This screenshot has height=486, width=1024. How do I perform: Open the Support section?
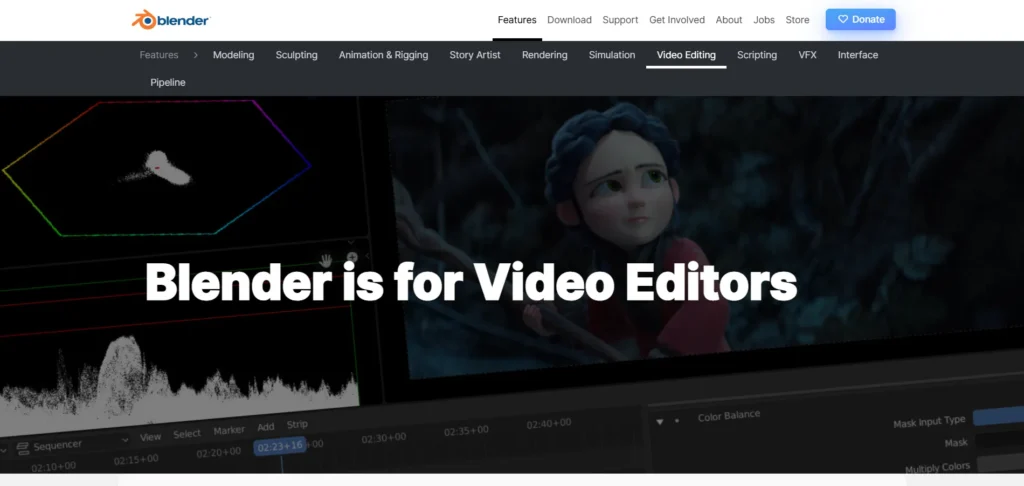pyautogui.click(x=620, y=20)
